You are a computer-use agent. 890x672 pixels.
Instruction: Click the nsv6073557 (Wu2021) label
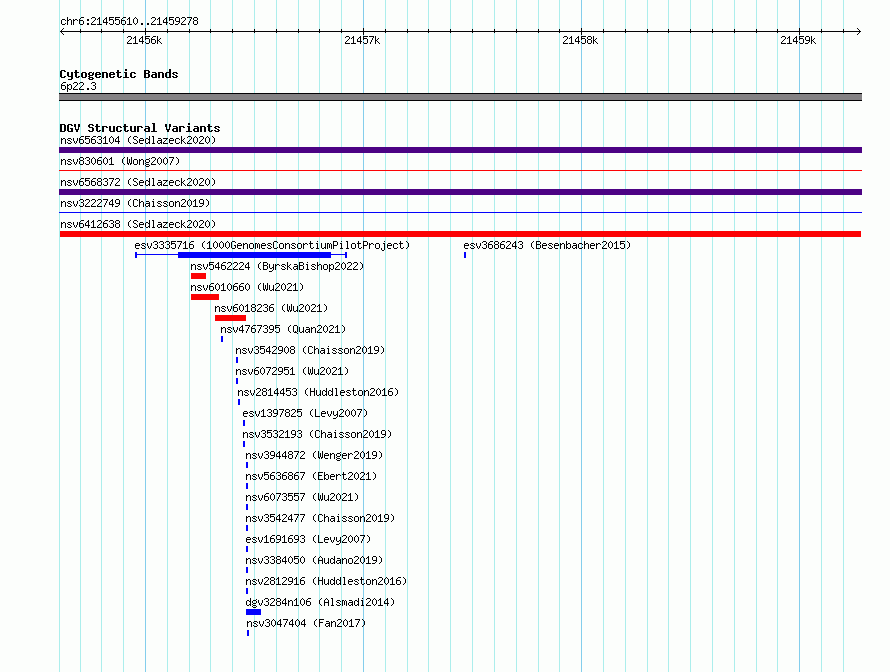pos(302,497)
